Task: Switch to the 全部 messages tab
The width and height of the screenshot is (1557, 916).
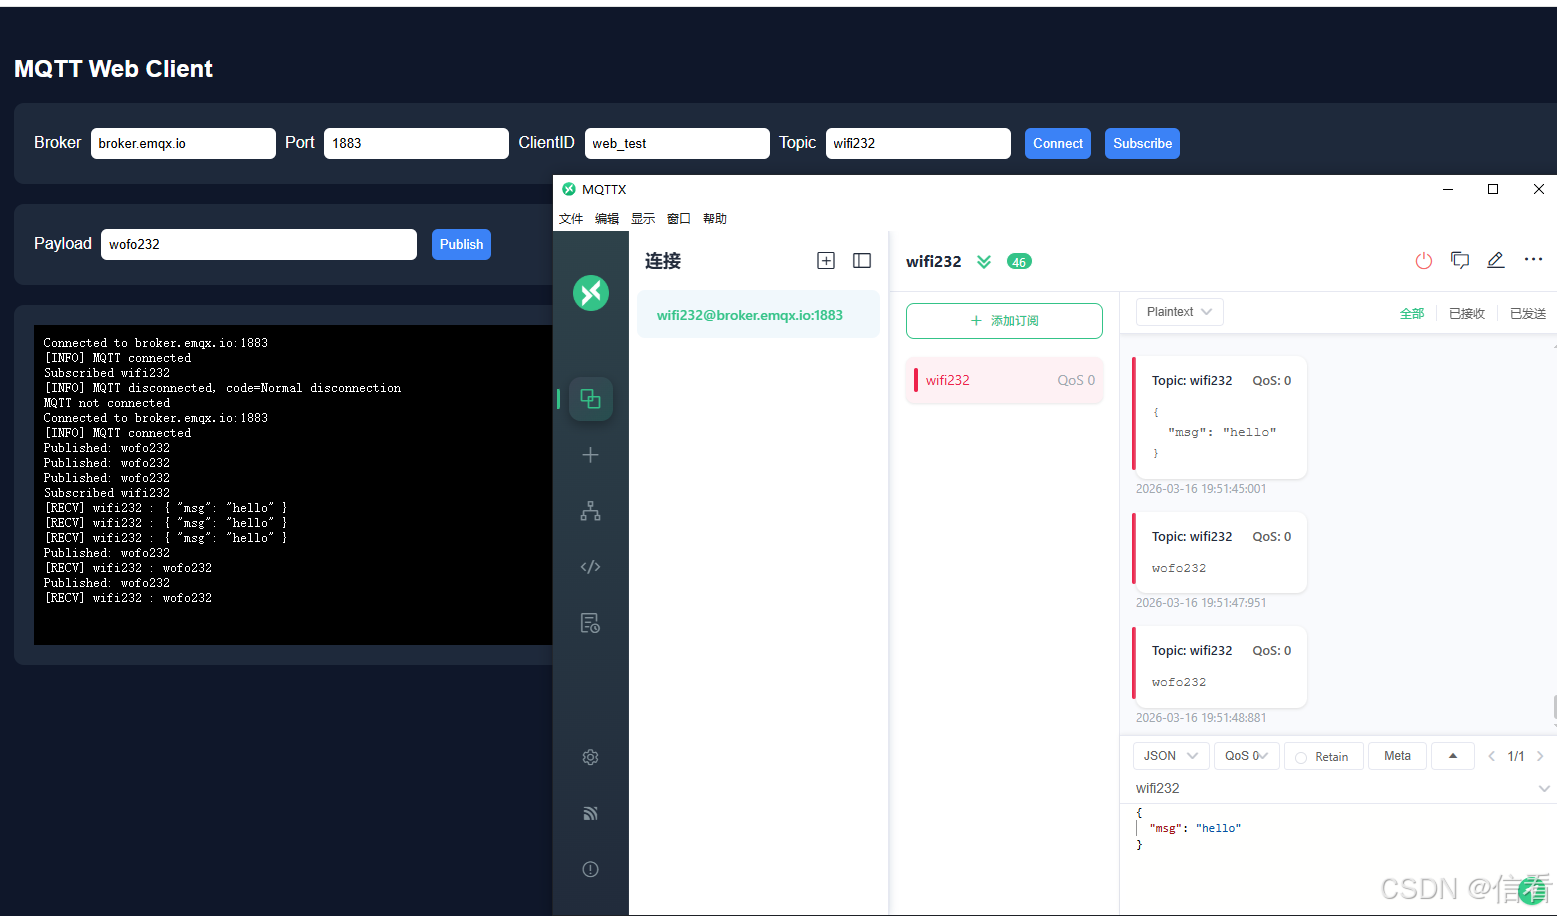Action: coord(1412,313)
